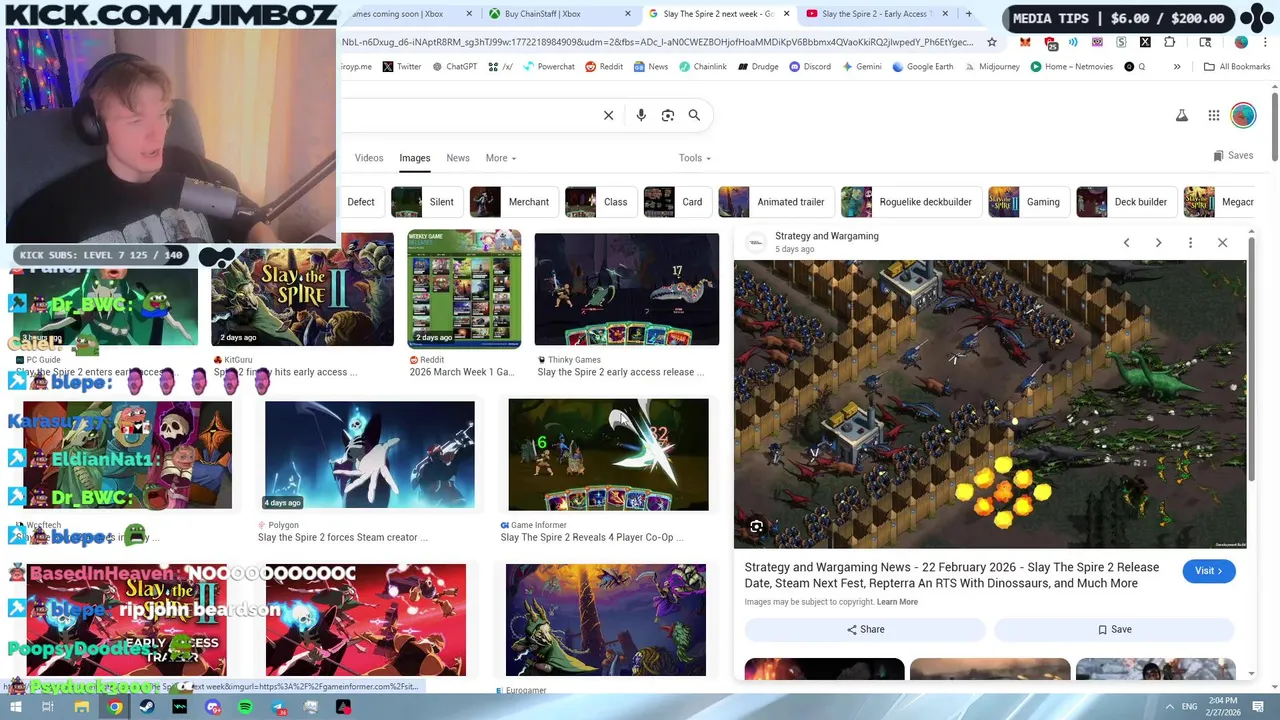This screenshot has height=720, width=1280.
Task: Open Steam from the taskbar
Action: point(147,707)
